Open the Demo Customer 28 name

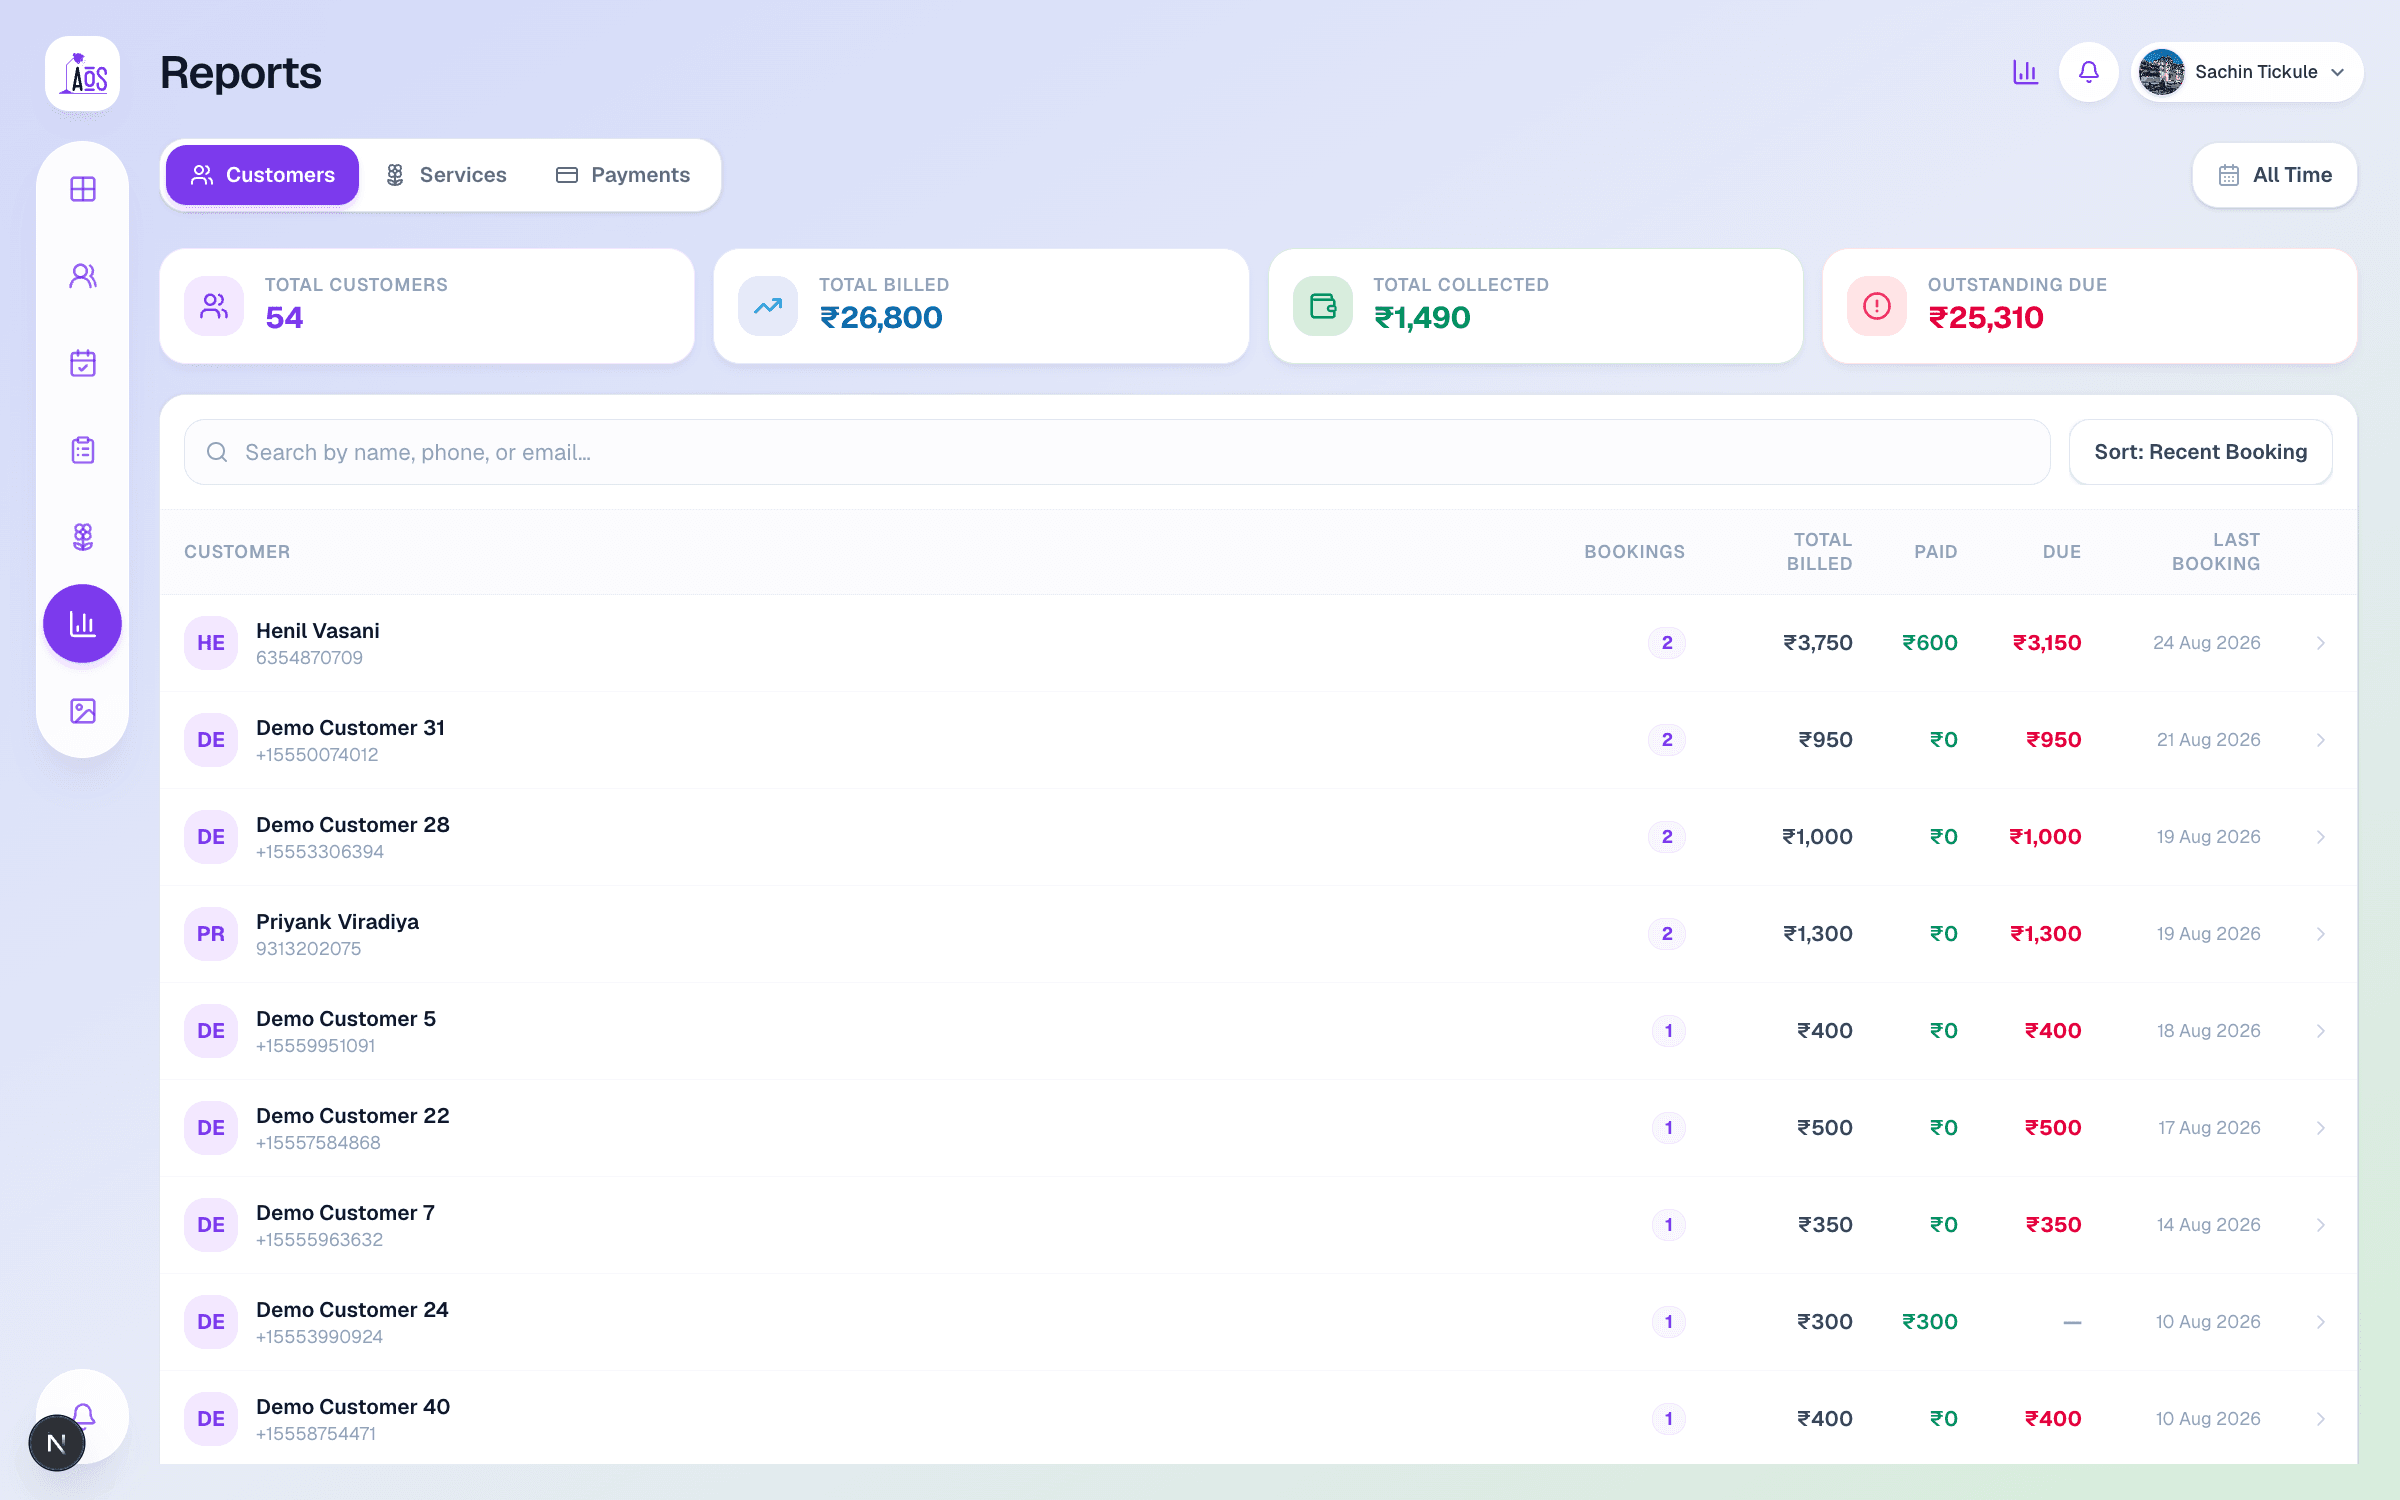353,825
